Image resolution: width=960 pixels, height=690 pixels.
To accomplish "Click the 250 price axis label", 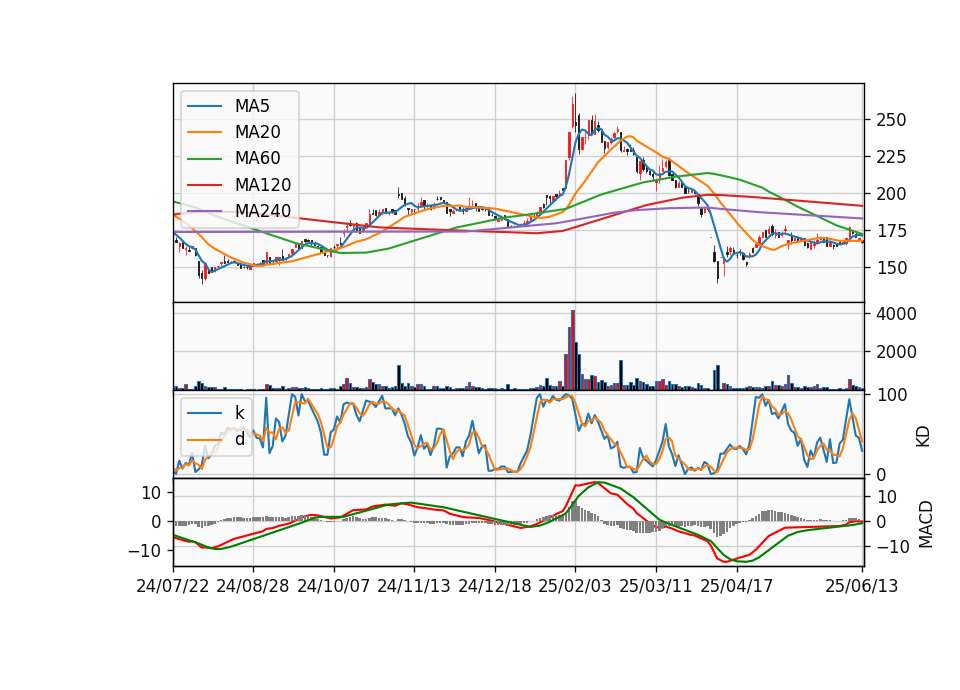I will pos(891,120).
